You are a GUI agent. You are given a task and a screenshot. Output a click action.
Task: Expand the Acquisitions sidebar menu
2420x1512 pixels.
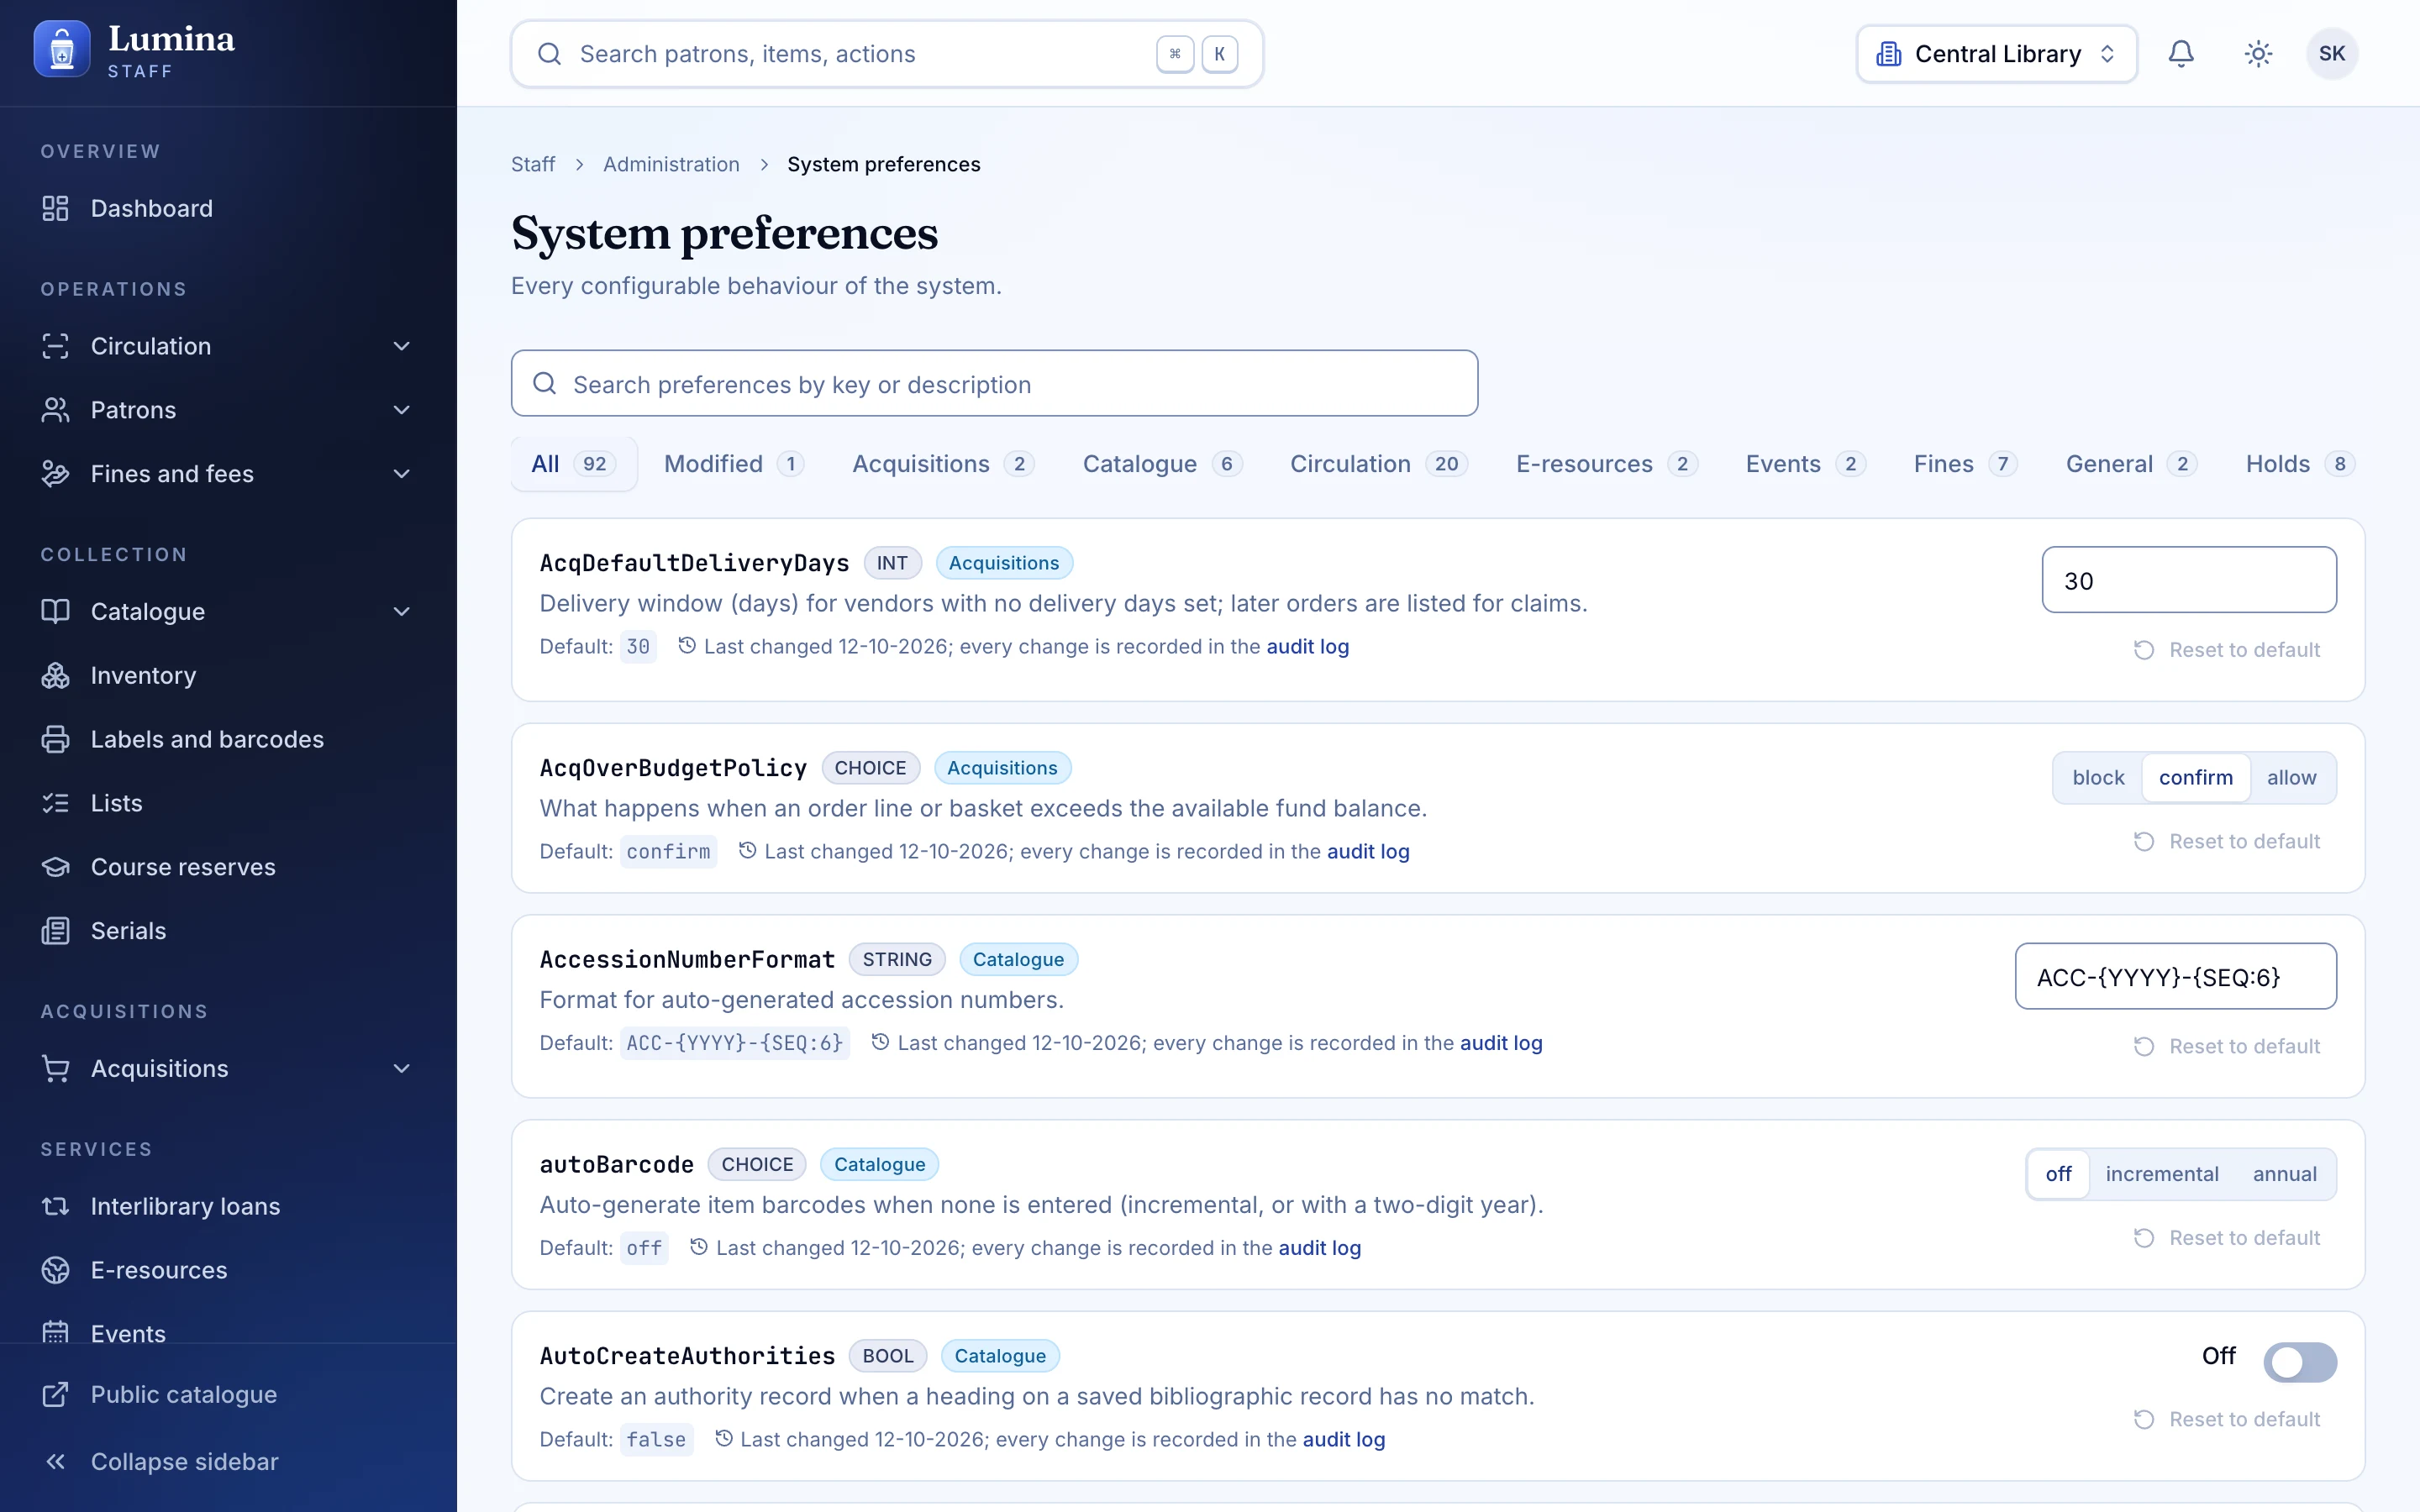(x=228, y=1068)
